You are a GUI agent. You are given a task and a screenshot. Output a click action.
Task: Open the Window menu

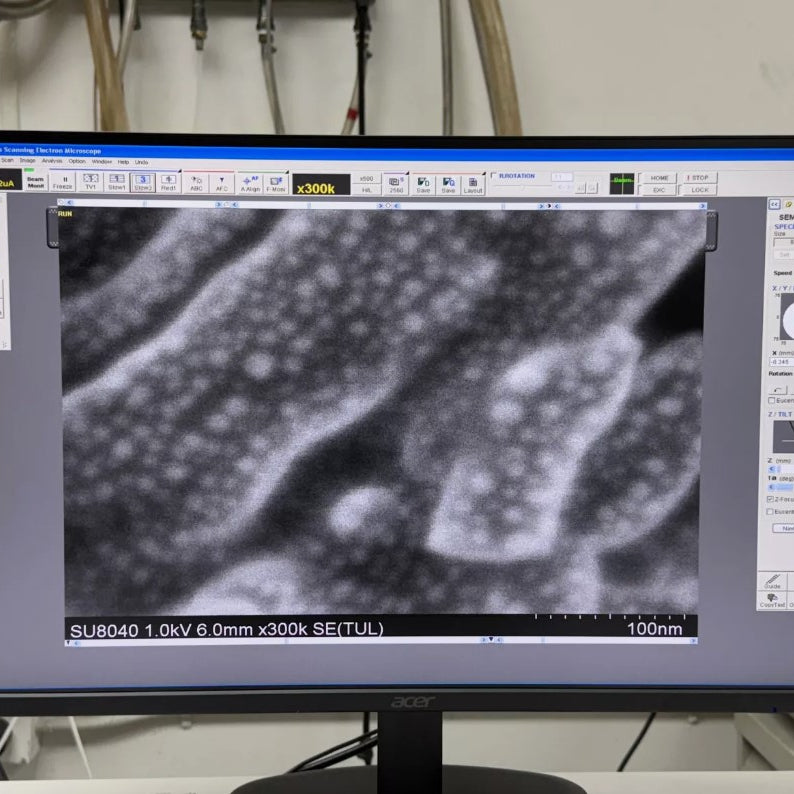coord(101,162)
